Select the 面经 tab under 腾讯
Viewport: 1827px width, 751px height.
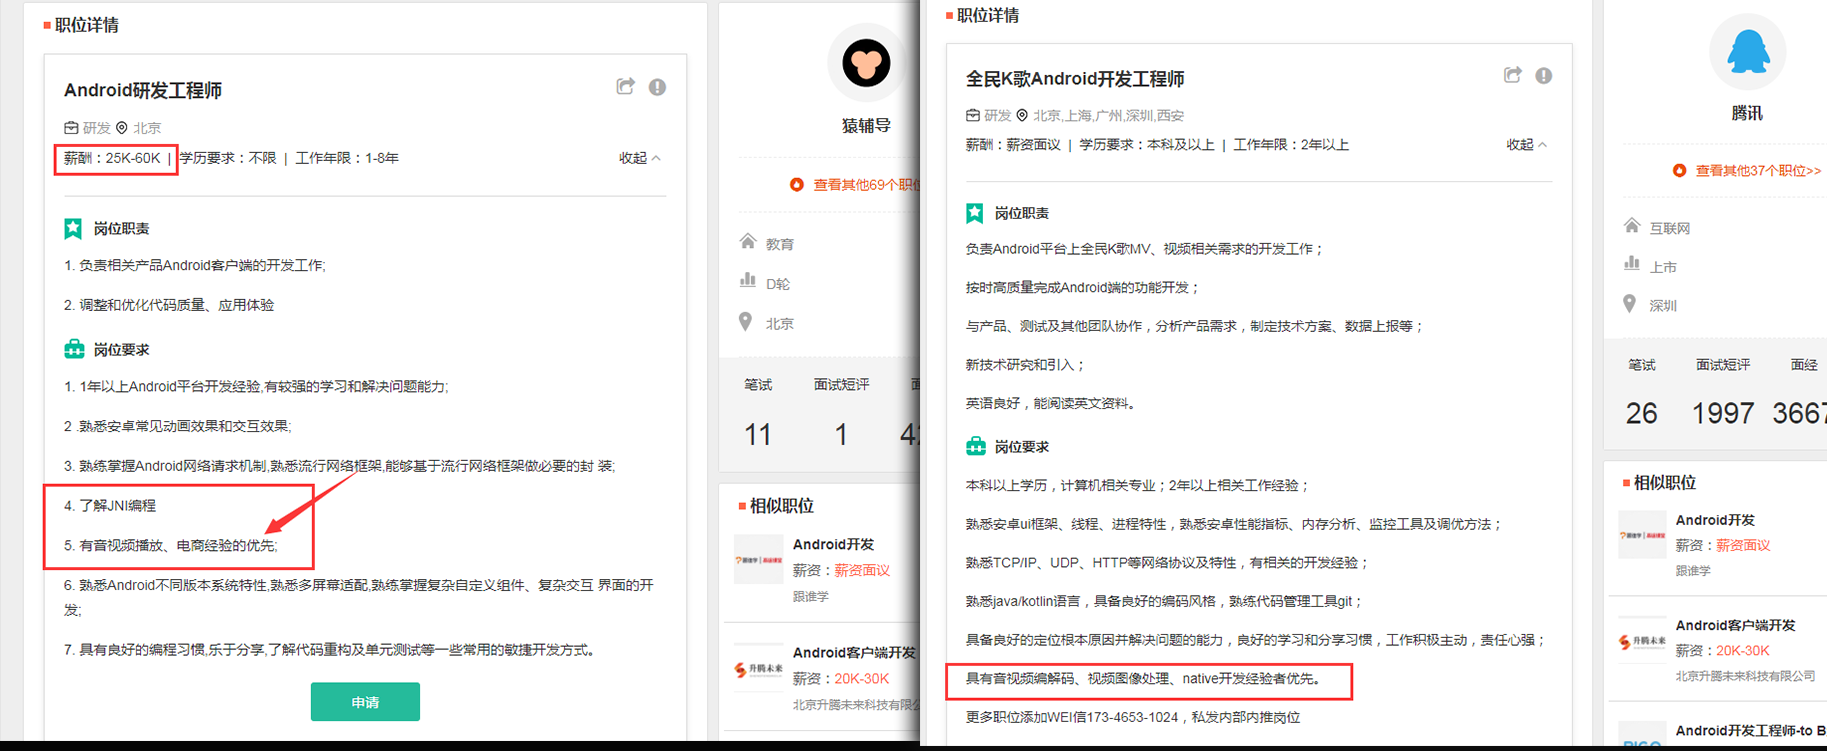1804,365
